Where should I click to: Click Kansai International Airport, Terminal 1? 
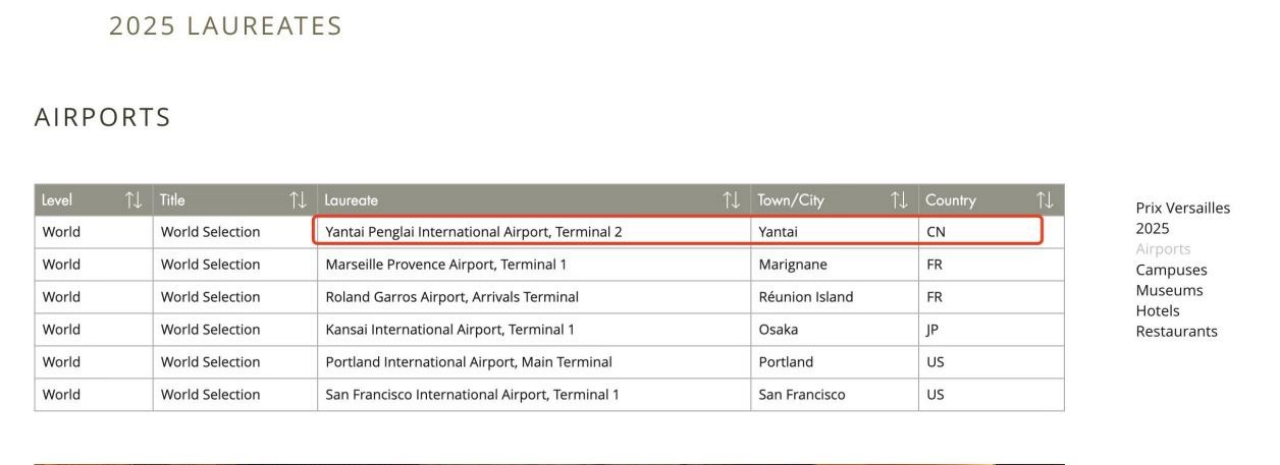coord(534,329)
